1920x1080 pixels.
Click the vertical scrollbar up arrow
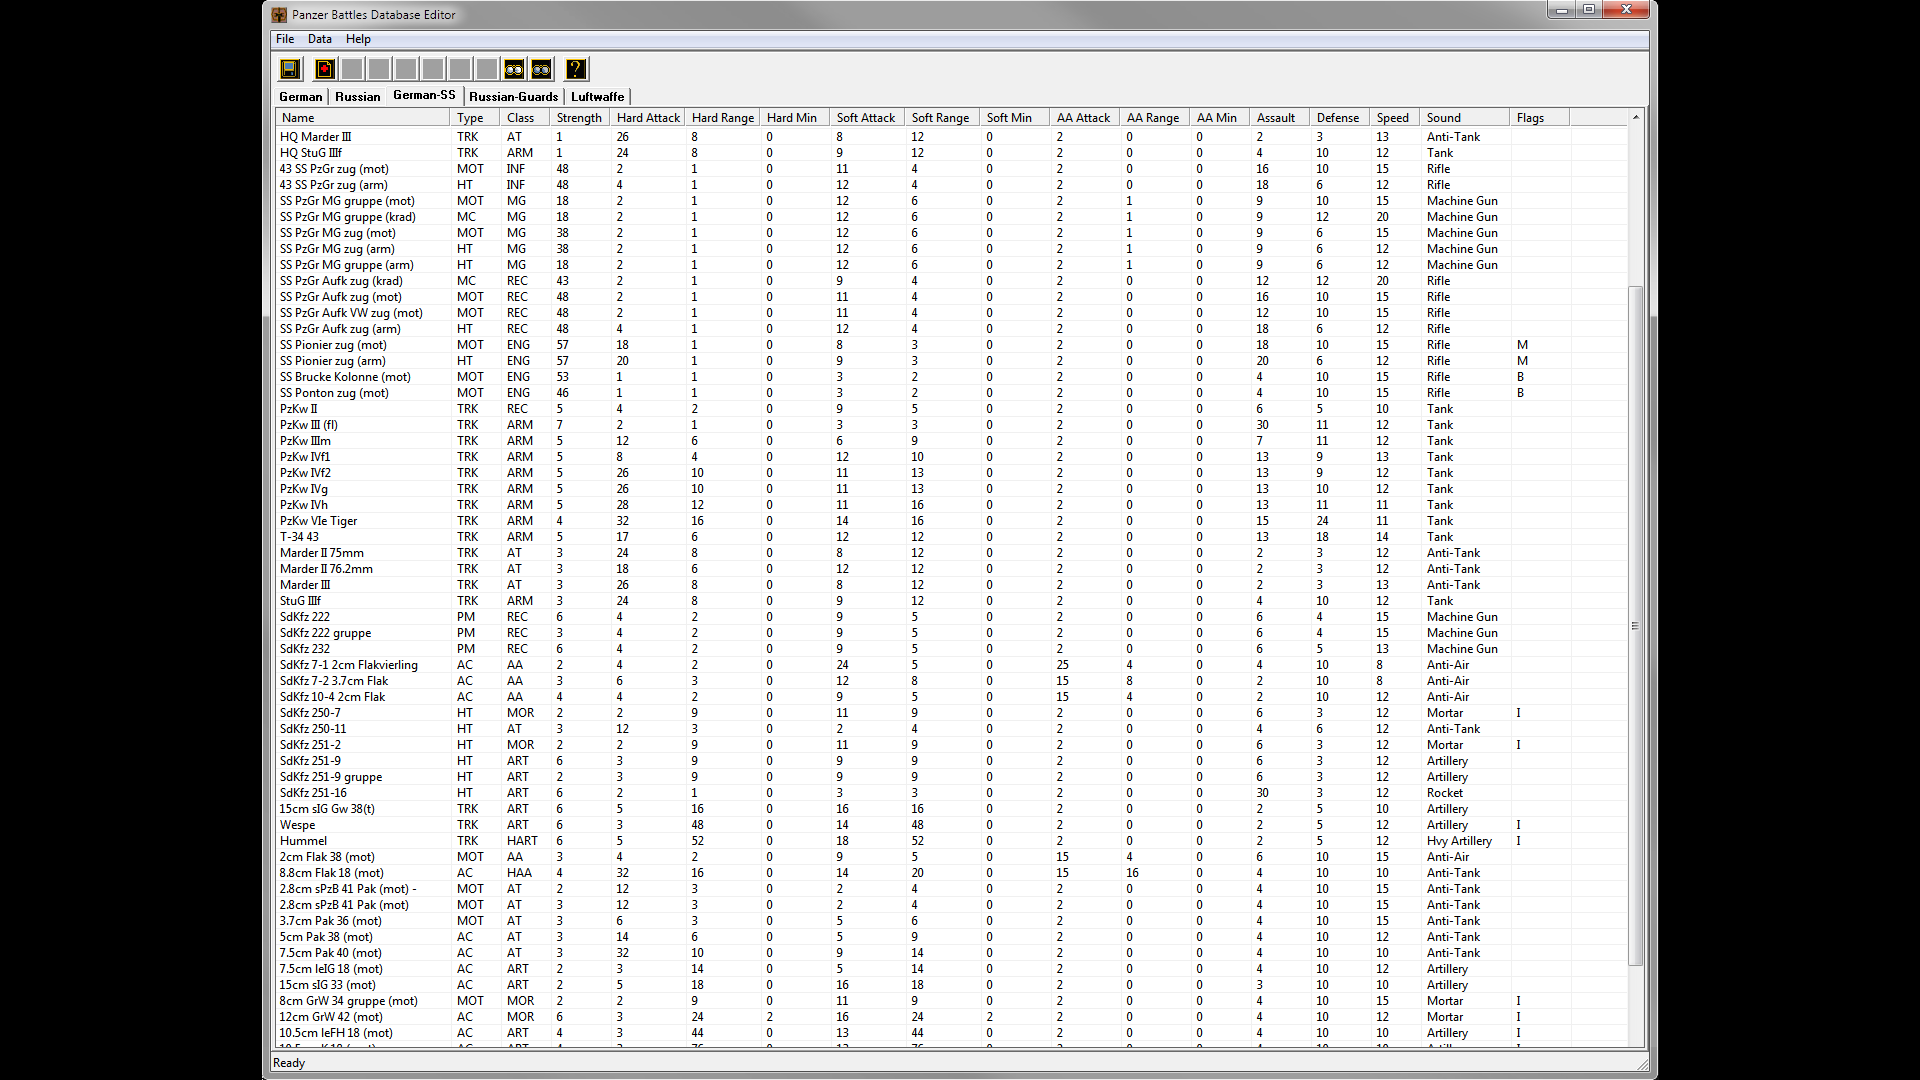[1636, 118]
